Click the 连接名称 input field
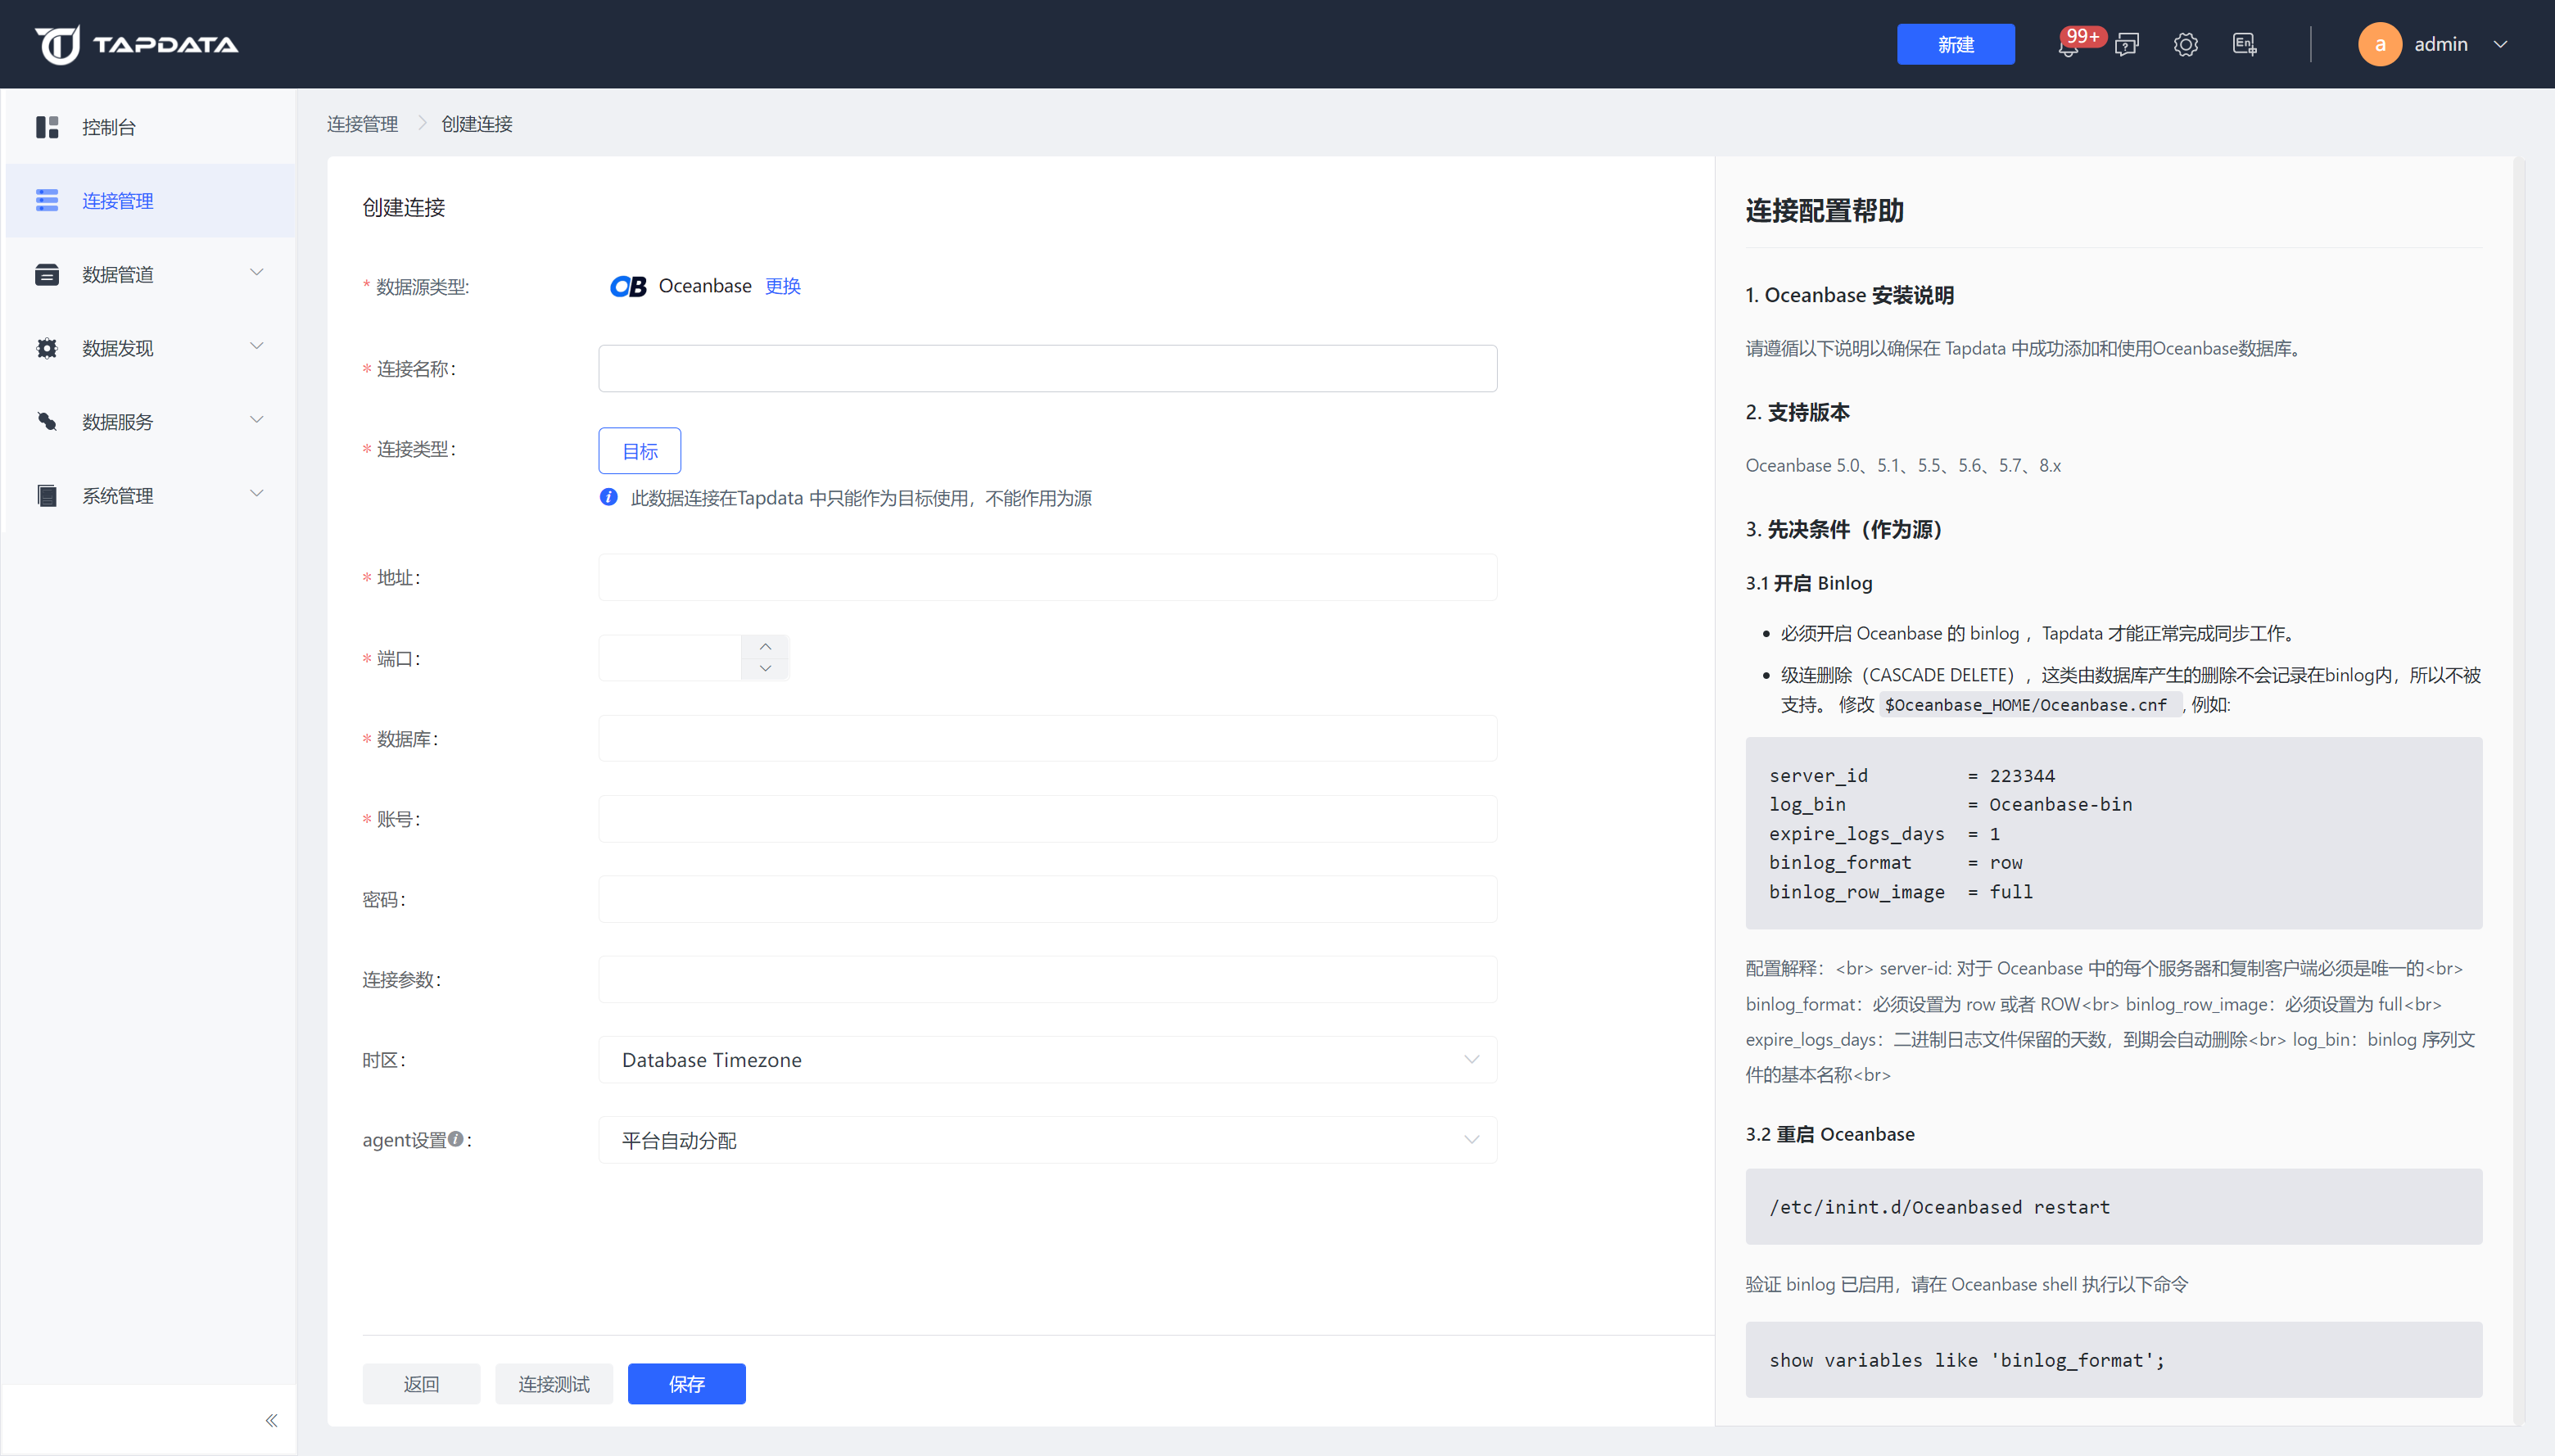Viewport: 2555px width, 1456px height. pyautogui.click(x=1047, y=369)
